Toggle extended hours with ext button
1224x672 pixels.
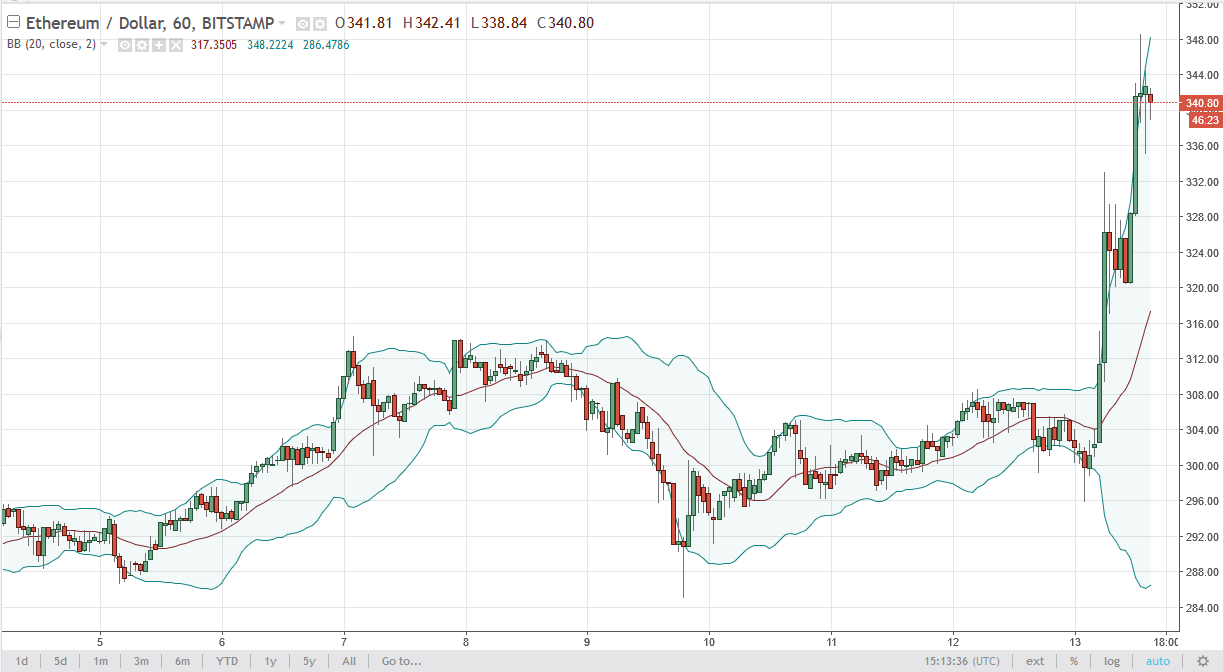point(1035,661)
